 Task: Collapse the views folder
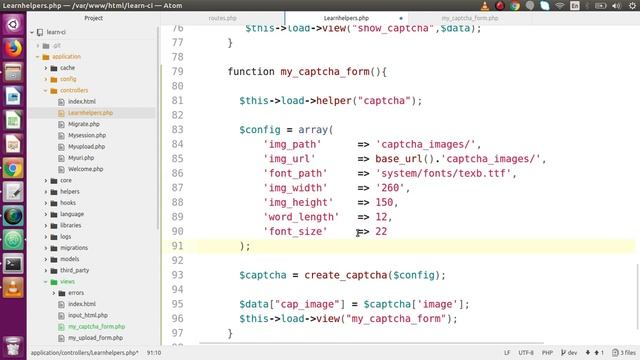(46, 282)
